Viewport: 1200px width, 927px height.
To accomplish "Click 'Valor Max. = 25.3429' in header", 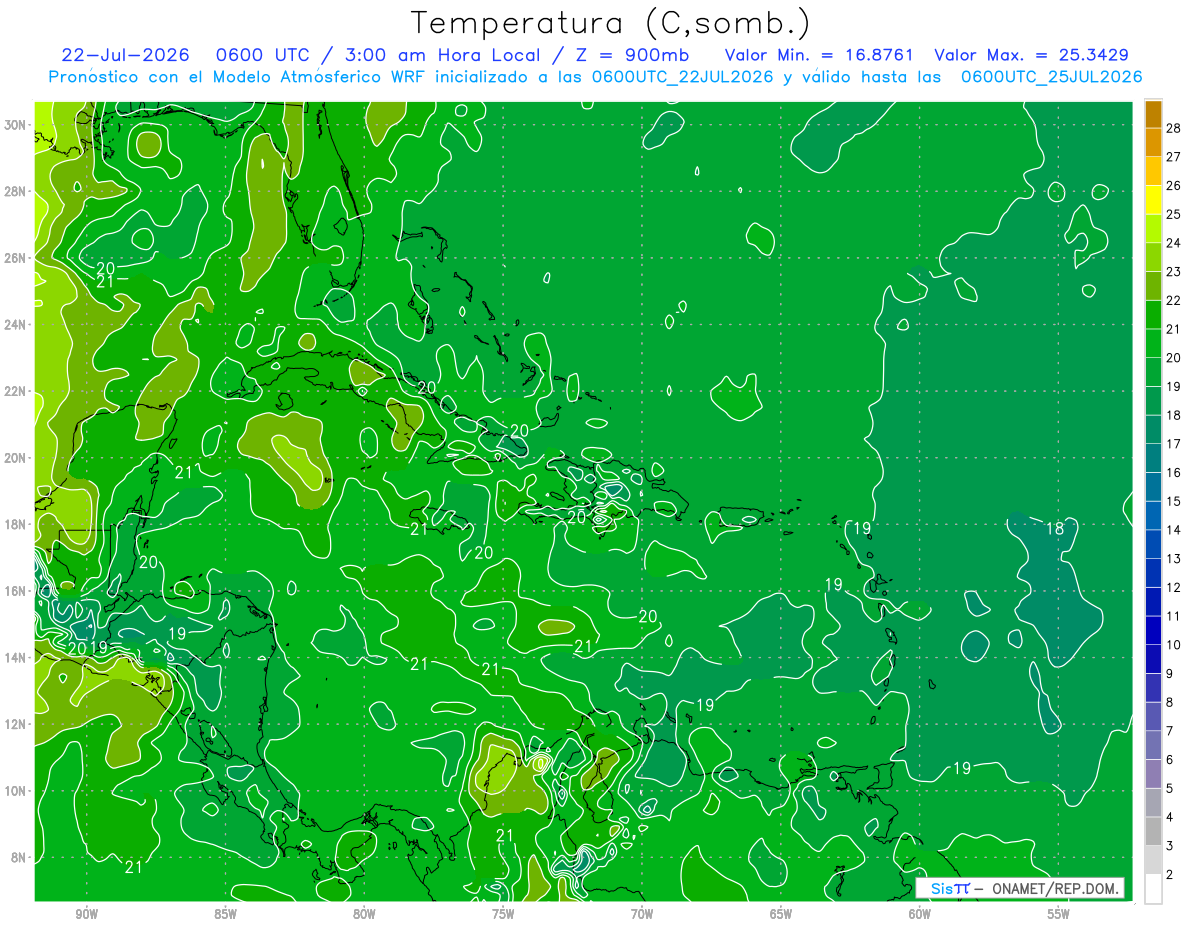I will [1032, 56].
